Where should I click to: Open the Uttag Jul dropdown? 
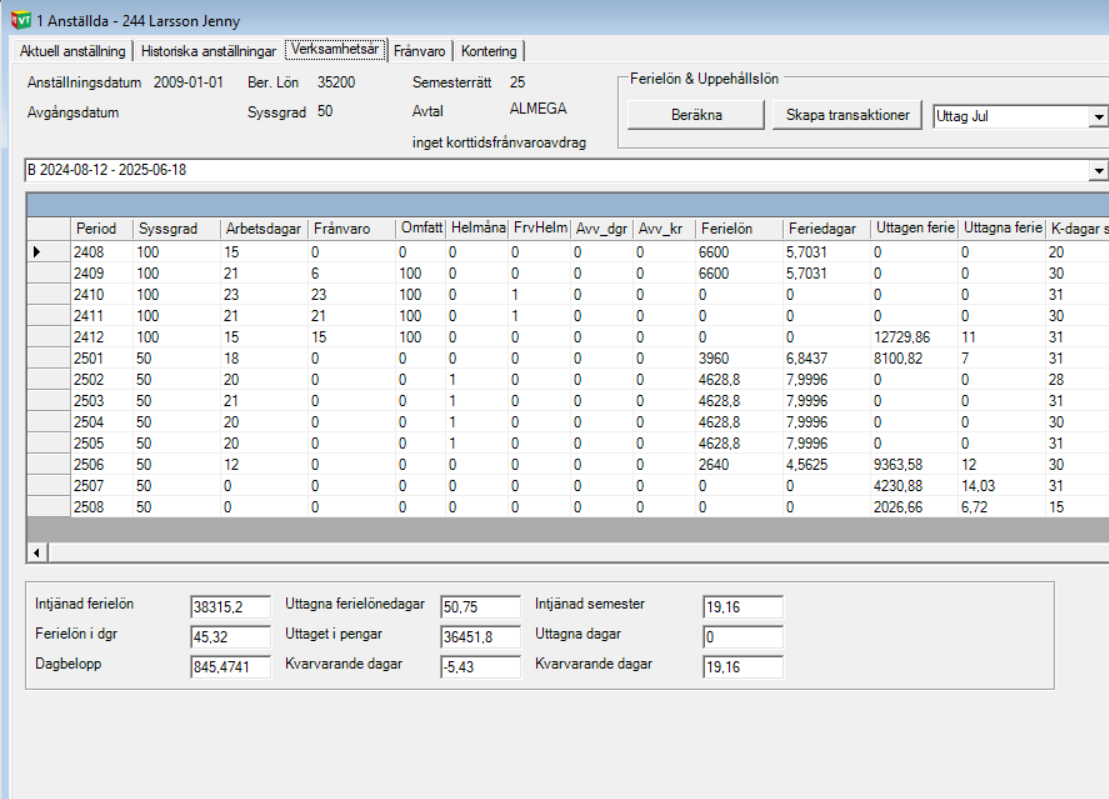tap(1098, 116)
